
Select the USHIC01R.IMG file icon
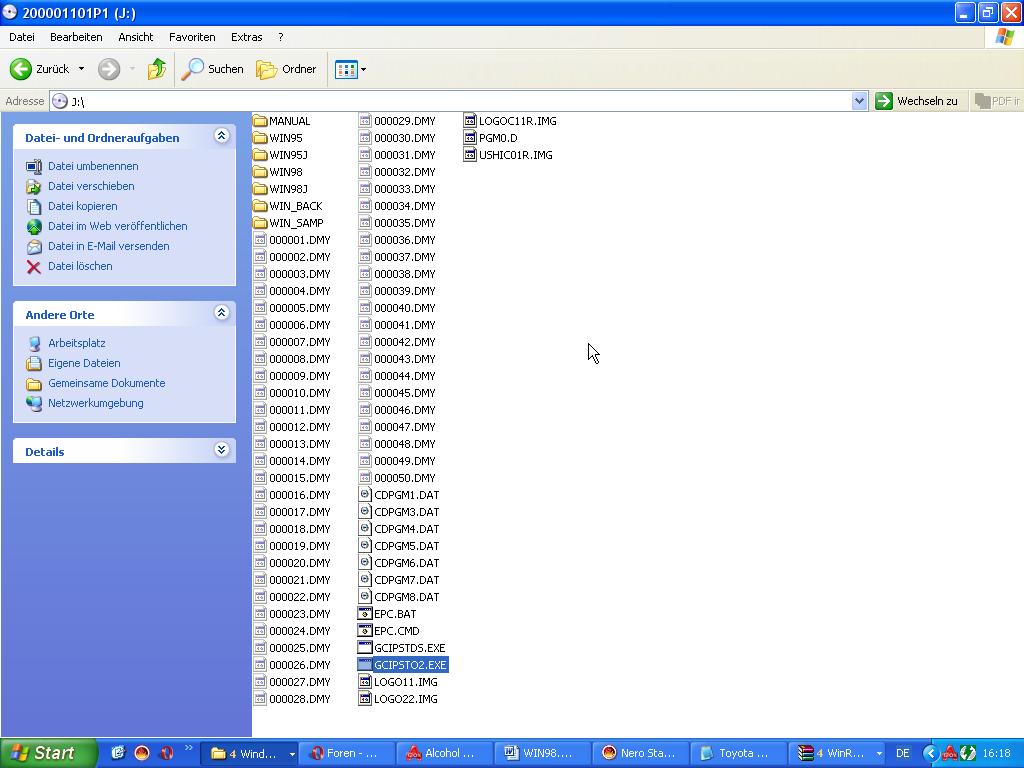(x=470, y=155)
